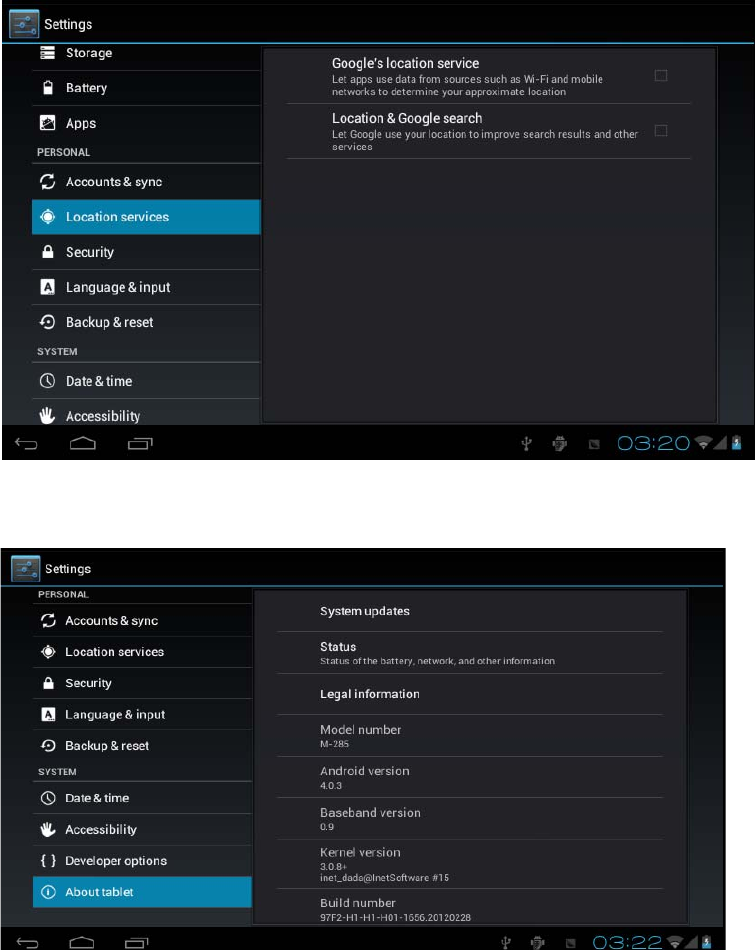Tap Android version 4.0.3 entry

tap(470, 777)
